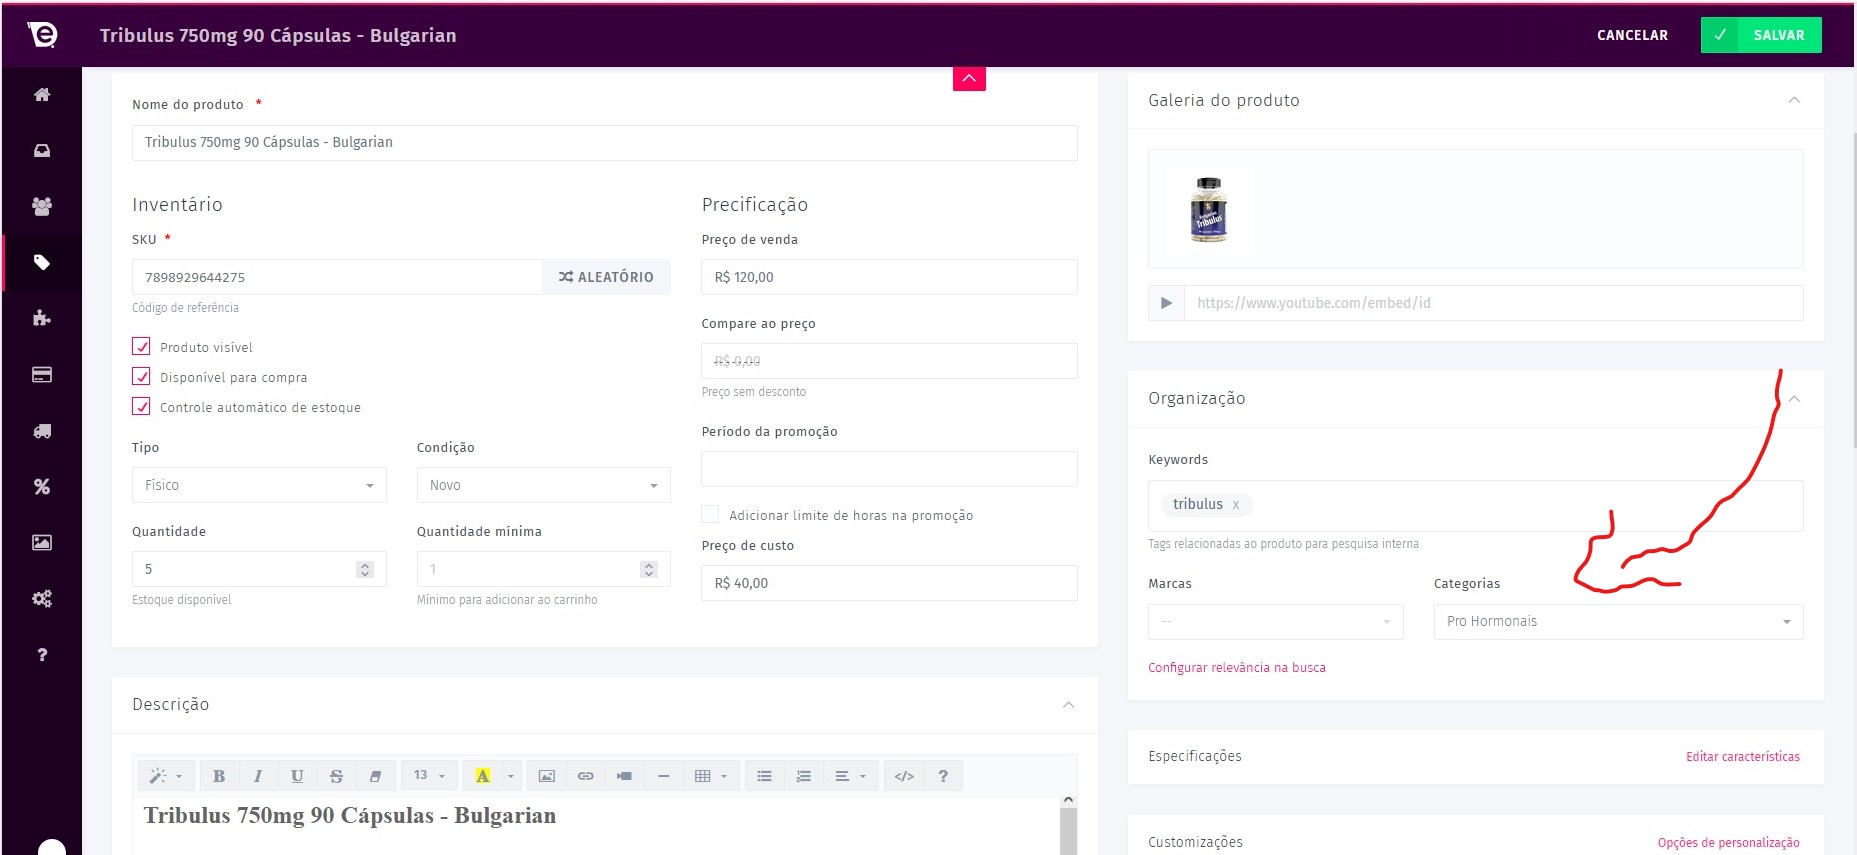Open the customers group icon in sidebar
This screenshot has height=855, width=1857.
[x=42, y=206]
